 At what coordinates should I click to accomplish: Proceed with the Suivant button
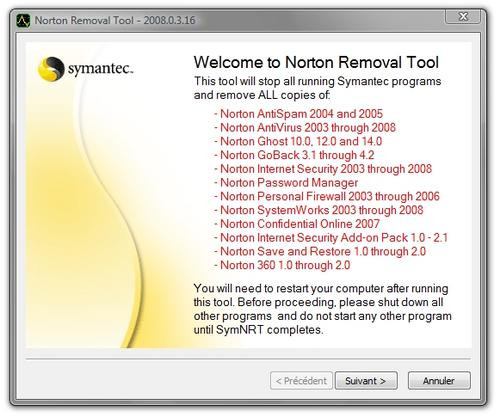(366, 381)
